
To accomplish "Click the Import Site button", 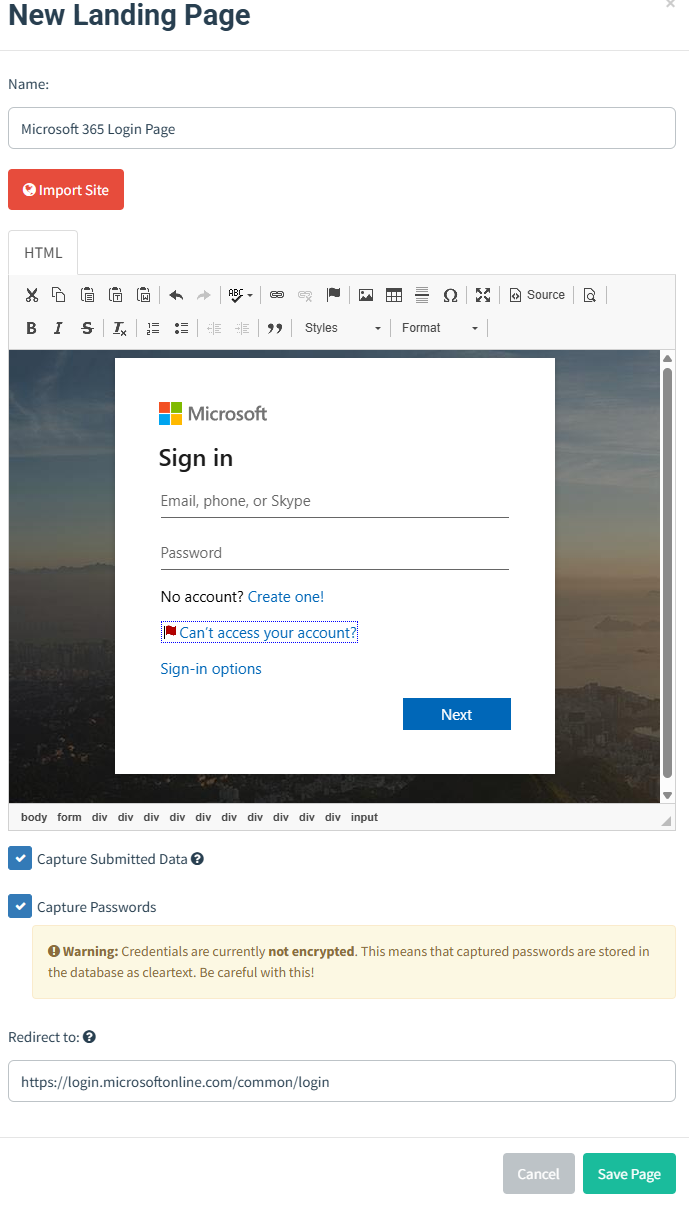I will tap(66, 190).
